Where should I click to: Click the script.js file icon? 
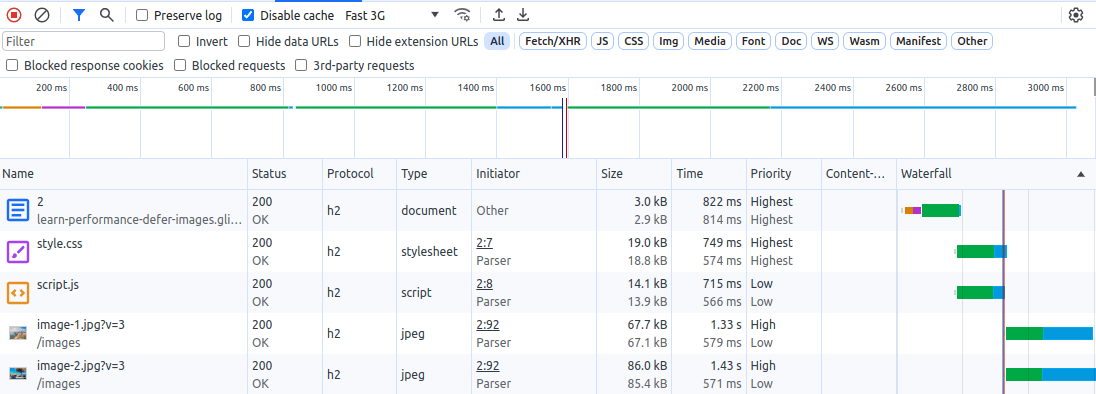pyautogui.click(x=18, y=293)
